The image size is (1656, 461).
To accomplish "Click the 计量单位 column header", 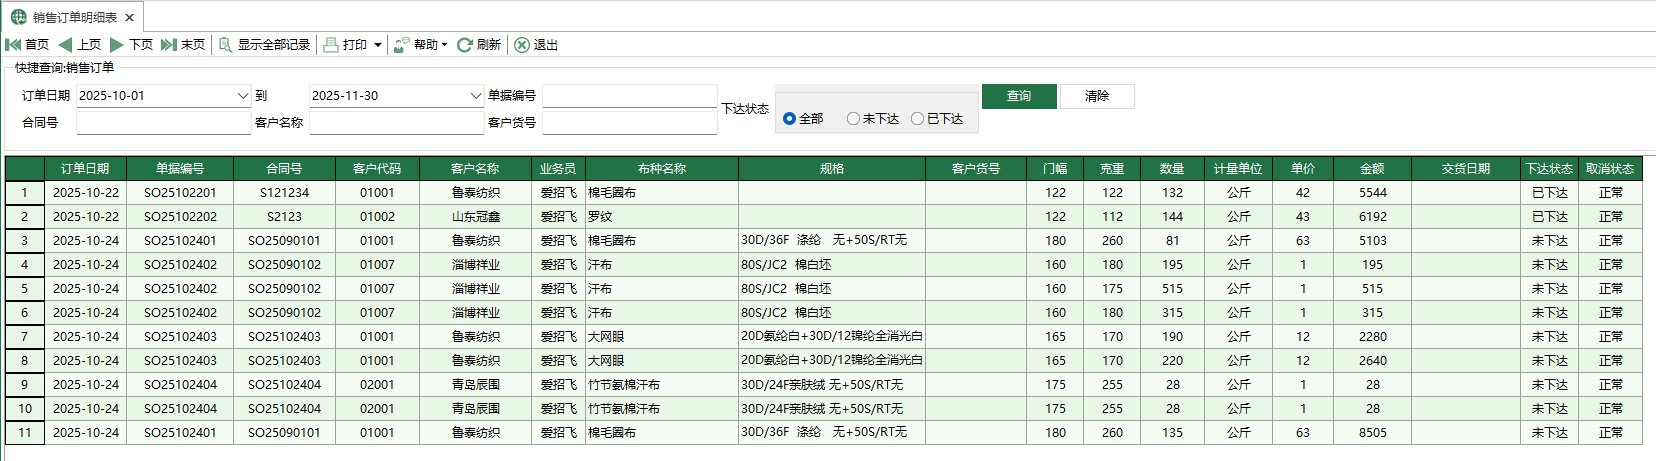I will click(x=1238, y=169).
